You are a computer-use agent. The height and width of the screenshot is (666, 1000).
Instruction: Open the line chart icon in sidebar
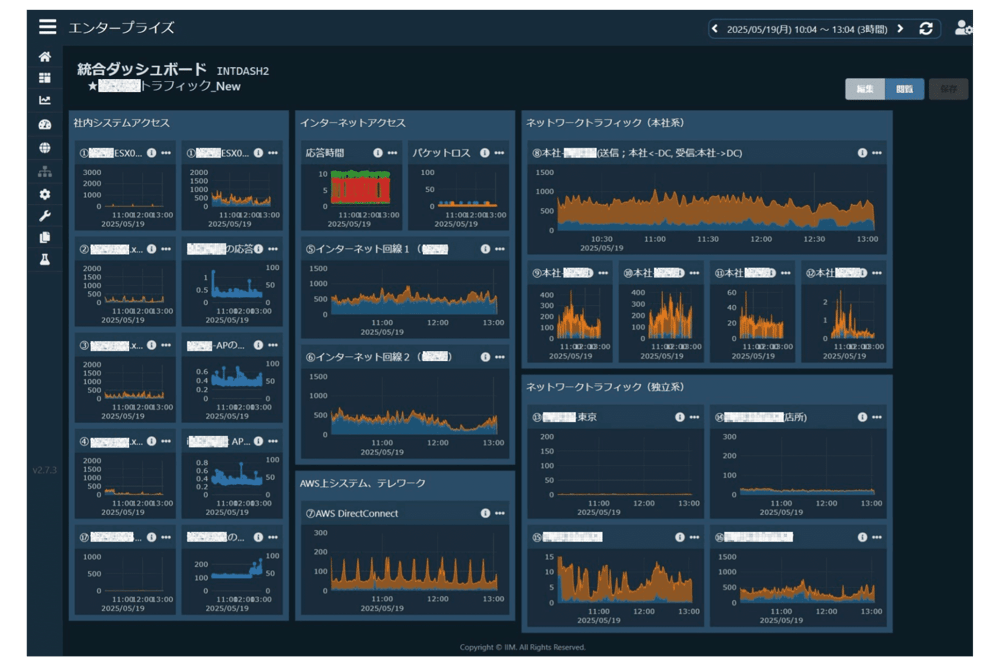coord(45,100)
